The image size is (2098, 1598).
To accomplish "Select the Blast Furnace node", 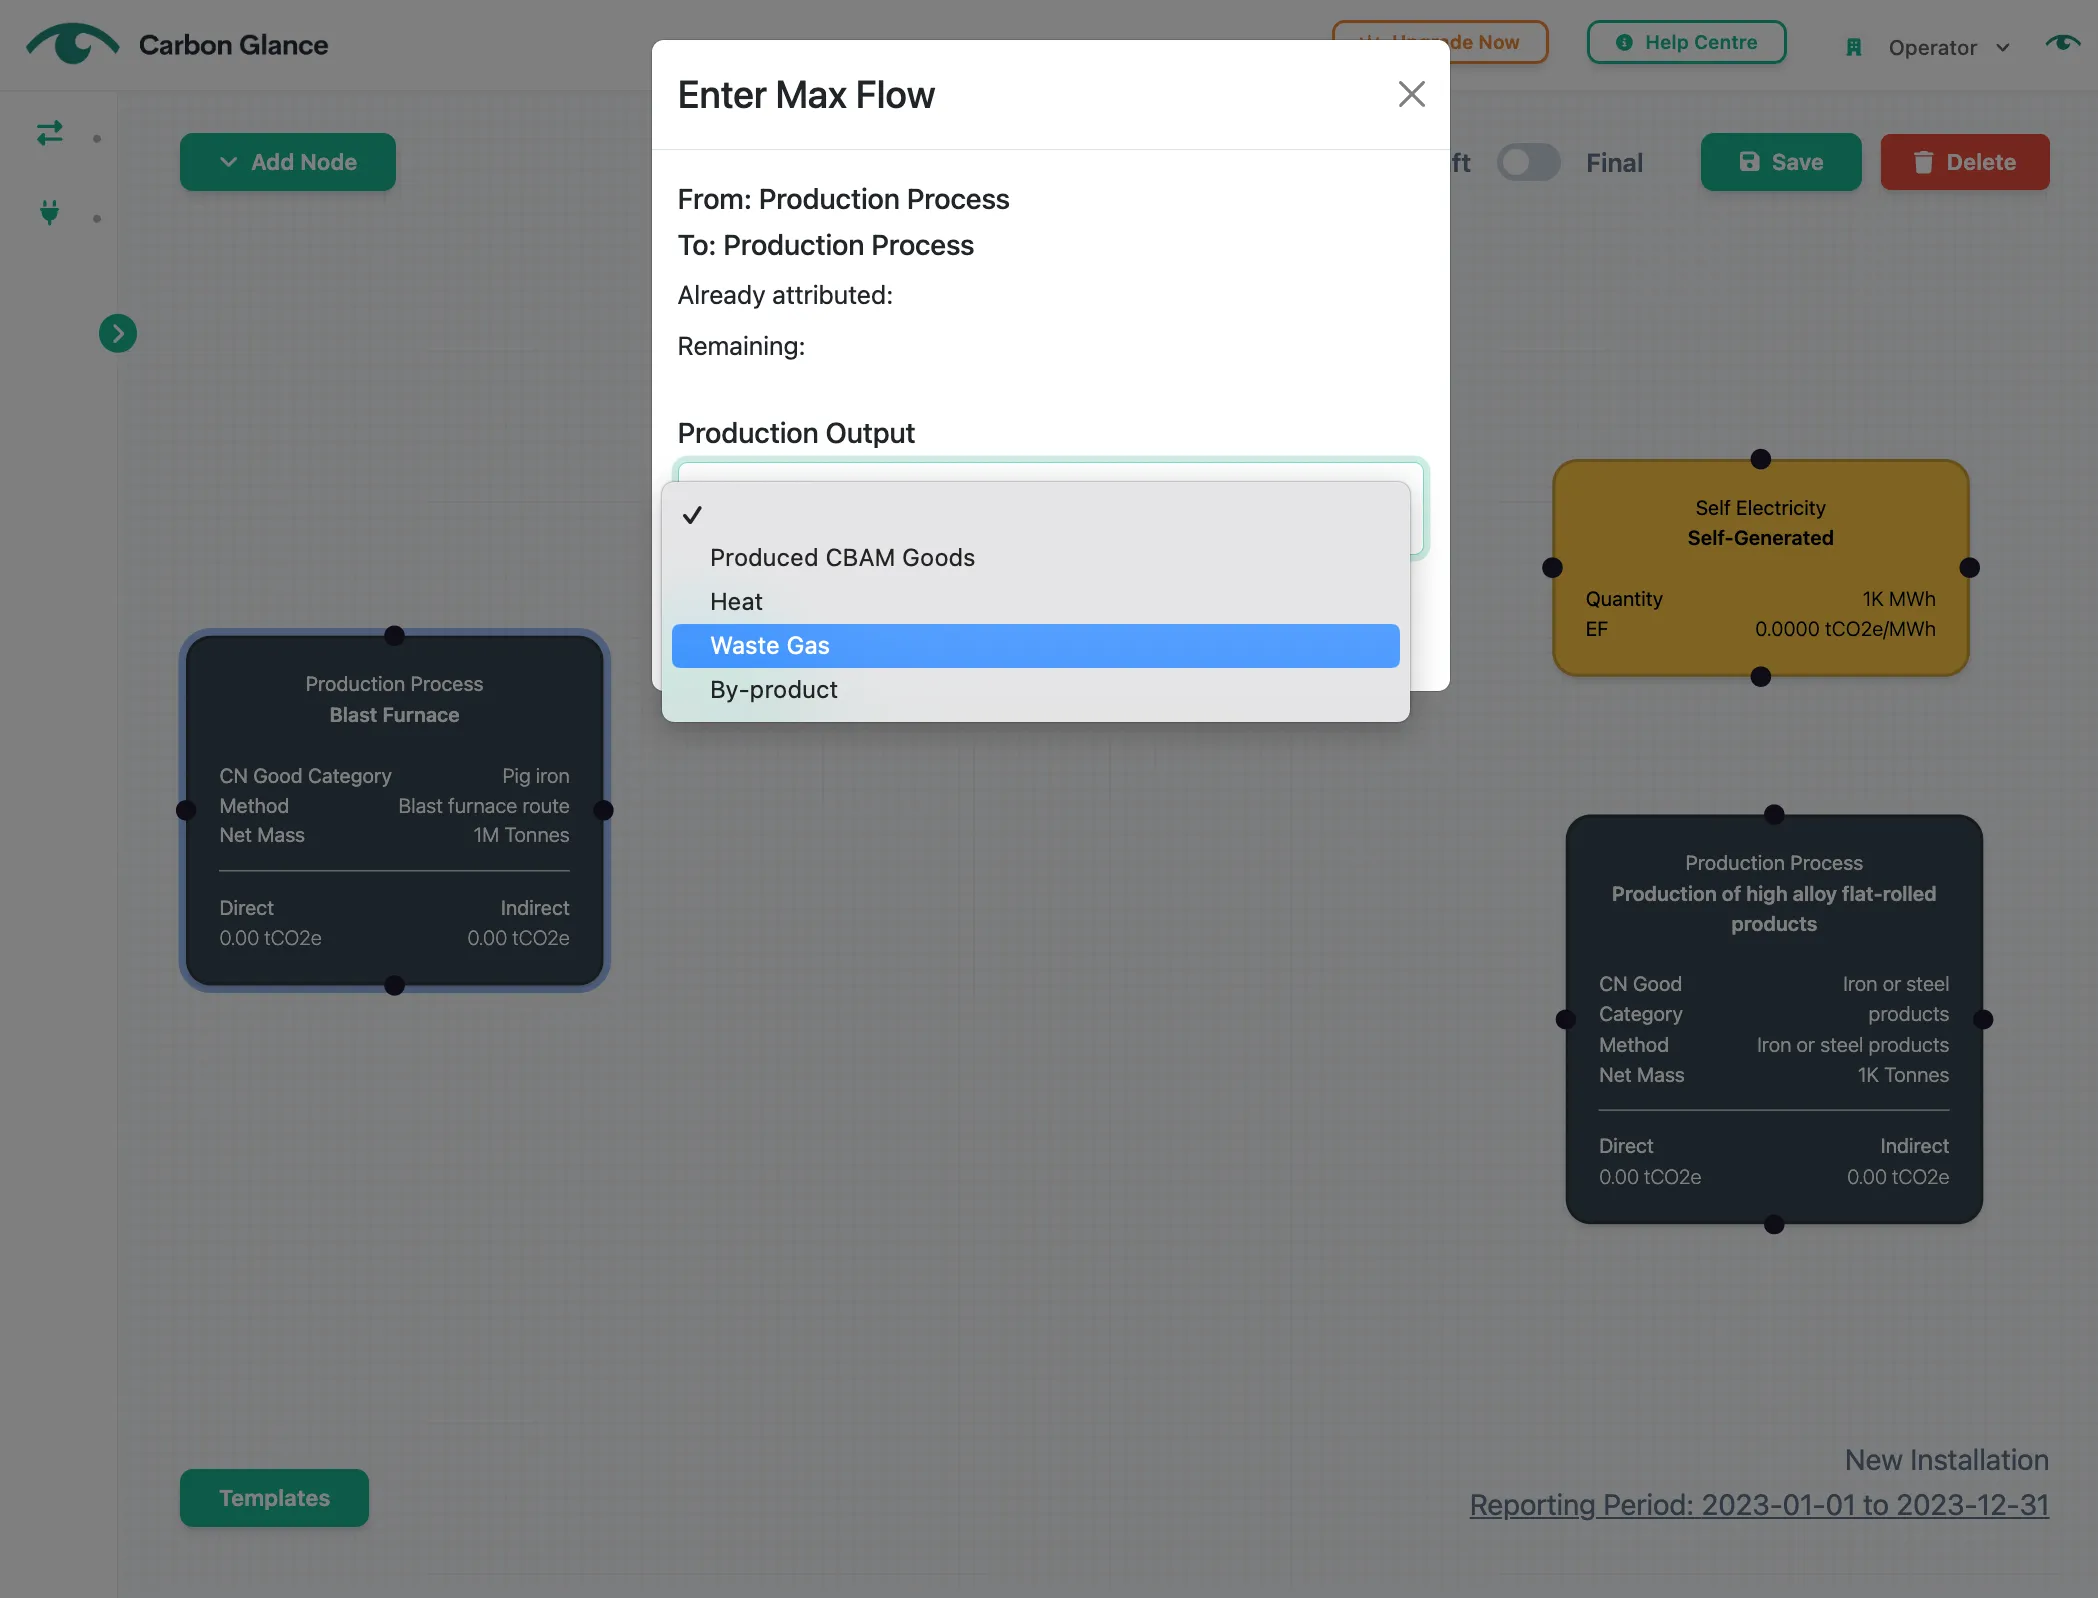I will coord(394,810).
